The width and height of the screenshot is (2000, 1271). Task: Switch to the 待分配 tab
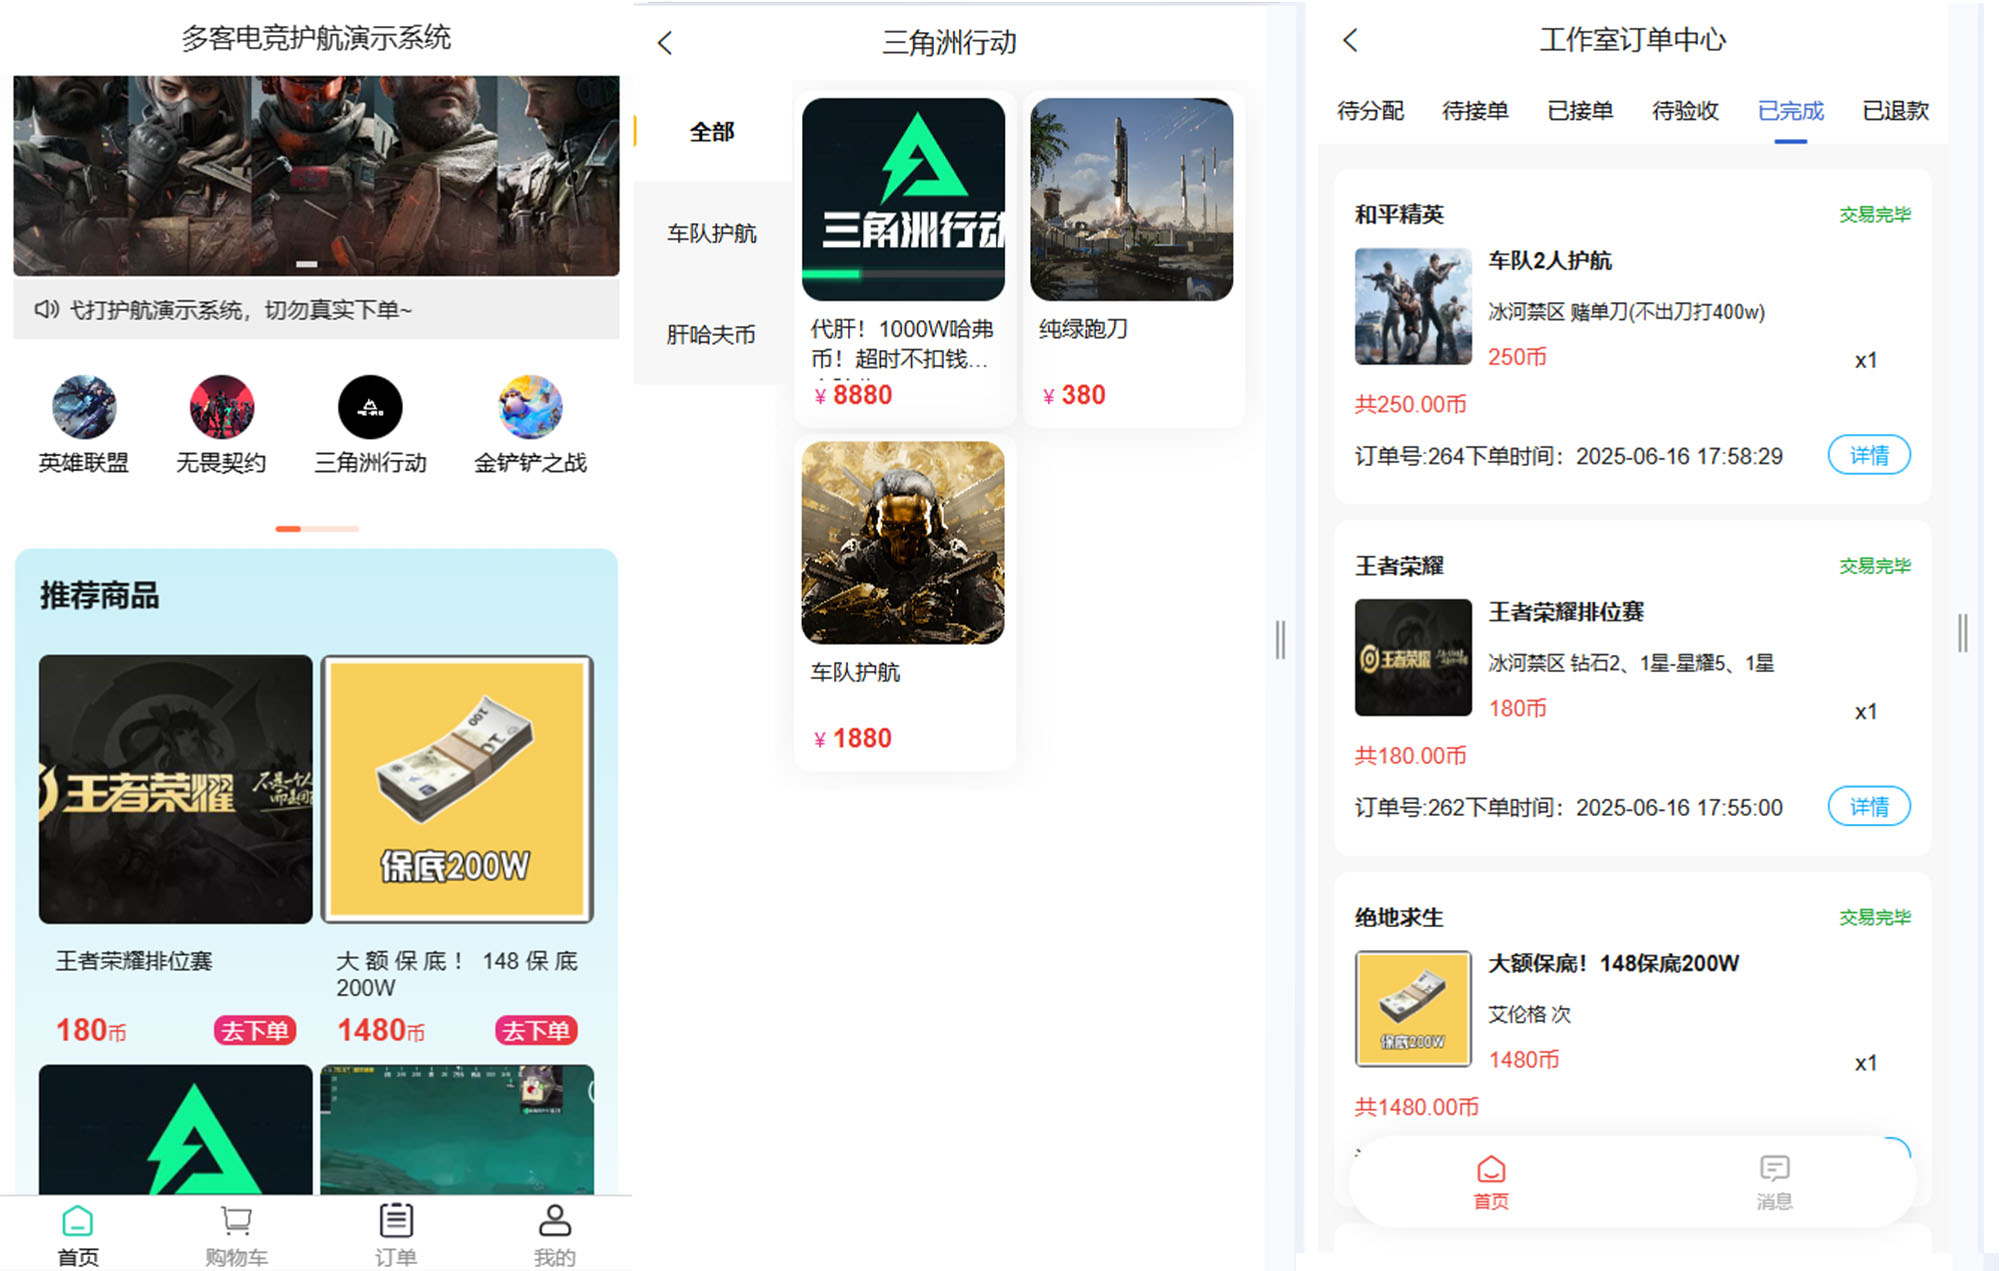point(1370,111)
